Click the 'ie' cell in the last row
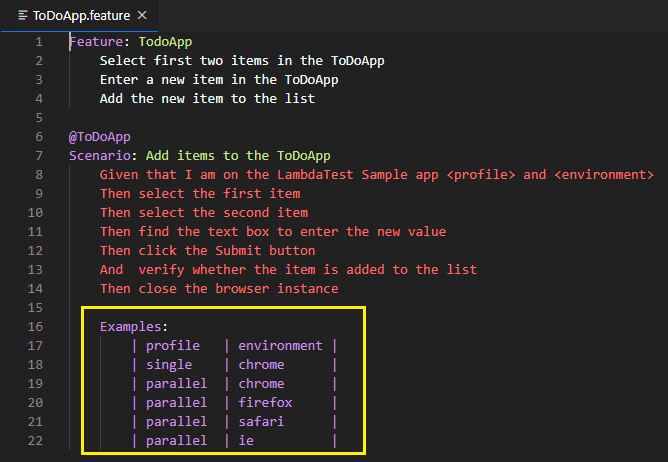The image size is (668, 462). [x=246, y=441]
